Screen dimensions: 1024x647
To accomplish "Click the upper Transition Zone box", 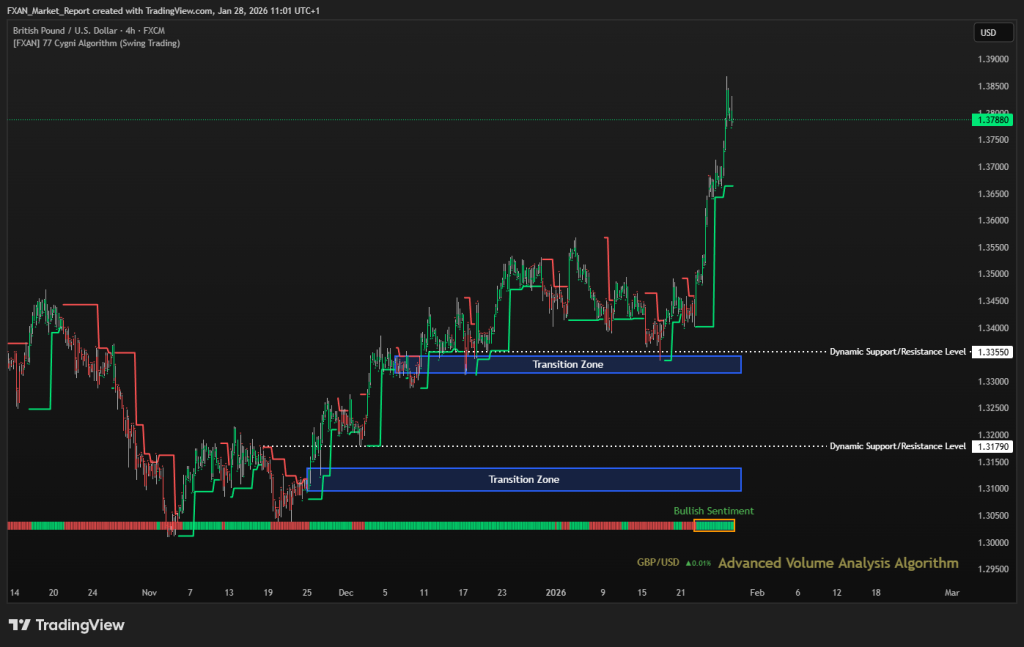I will pyautogui.click(x=568, y=365).
